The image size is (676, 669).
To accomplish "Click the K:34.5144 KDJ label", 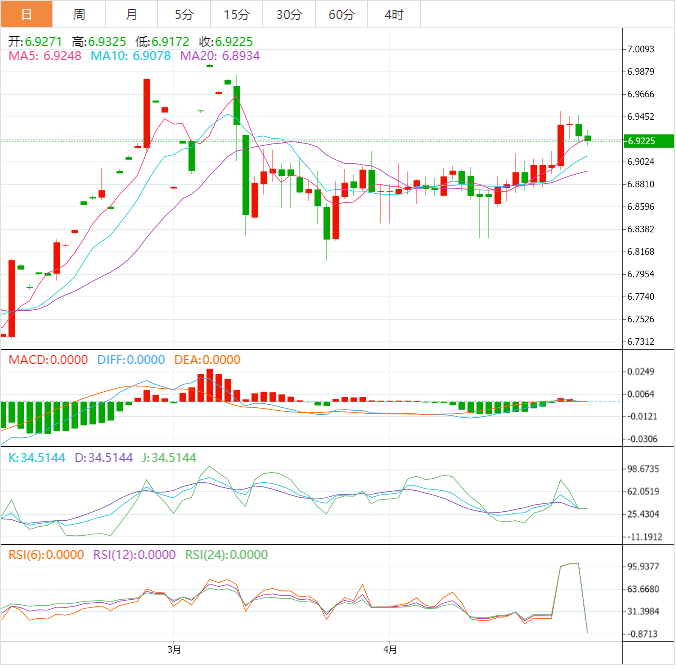I will pyautogui.click(x=37, y=457).
